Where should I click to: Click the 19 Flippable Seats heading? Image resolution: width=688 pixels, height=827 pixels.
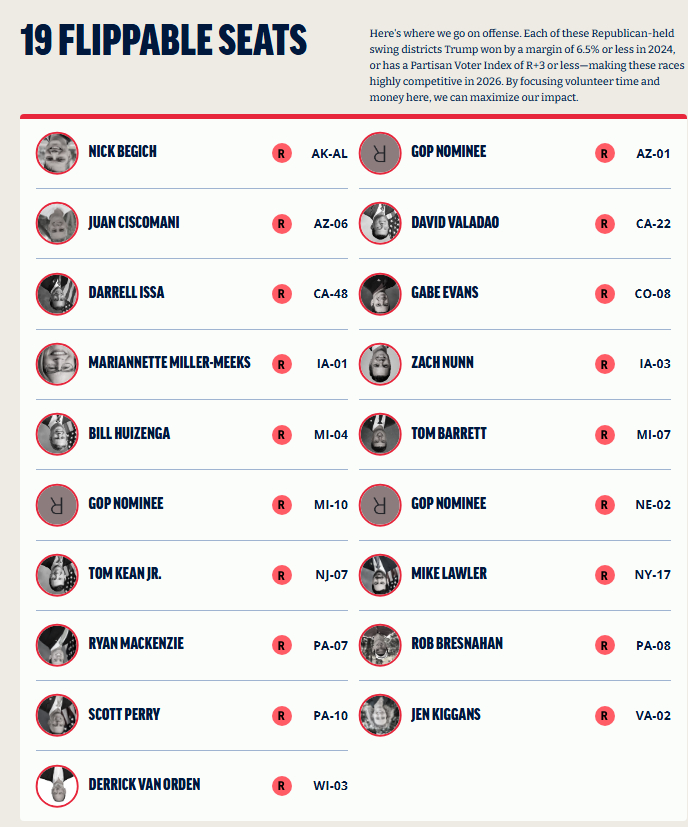164,42
